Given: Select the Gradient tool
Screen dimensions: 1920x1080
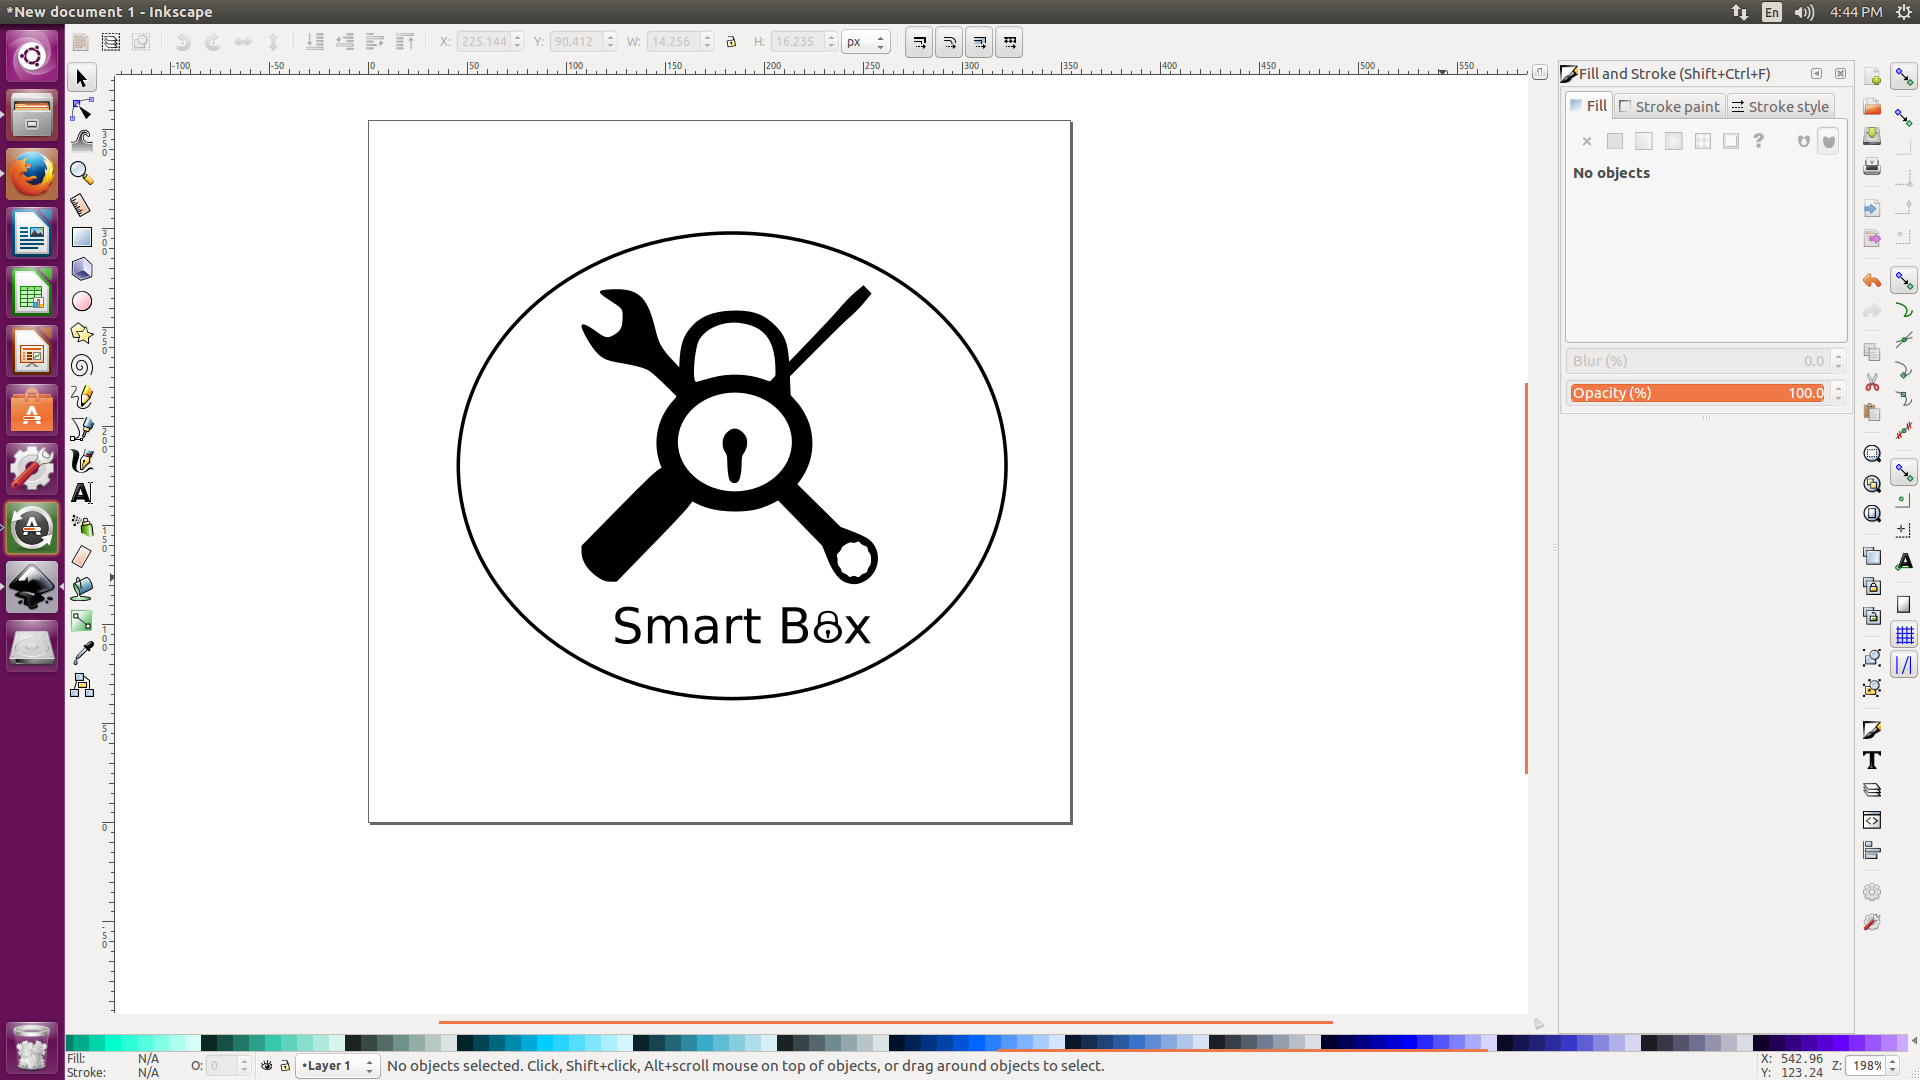Looking at the screenshot, I should tap(82, 620).
